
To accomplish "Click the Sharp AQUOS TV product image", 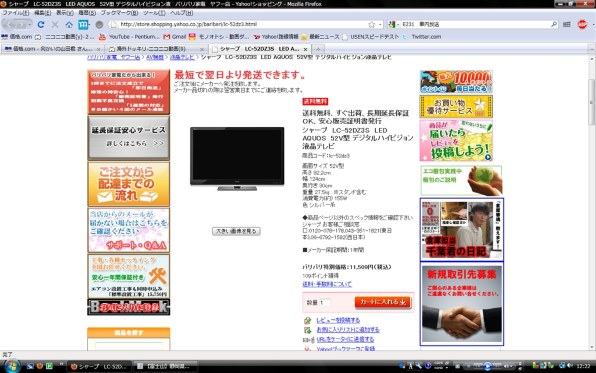I will (237, 159).
